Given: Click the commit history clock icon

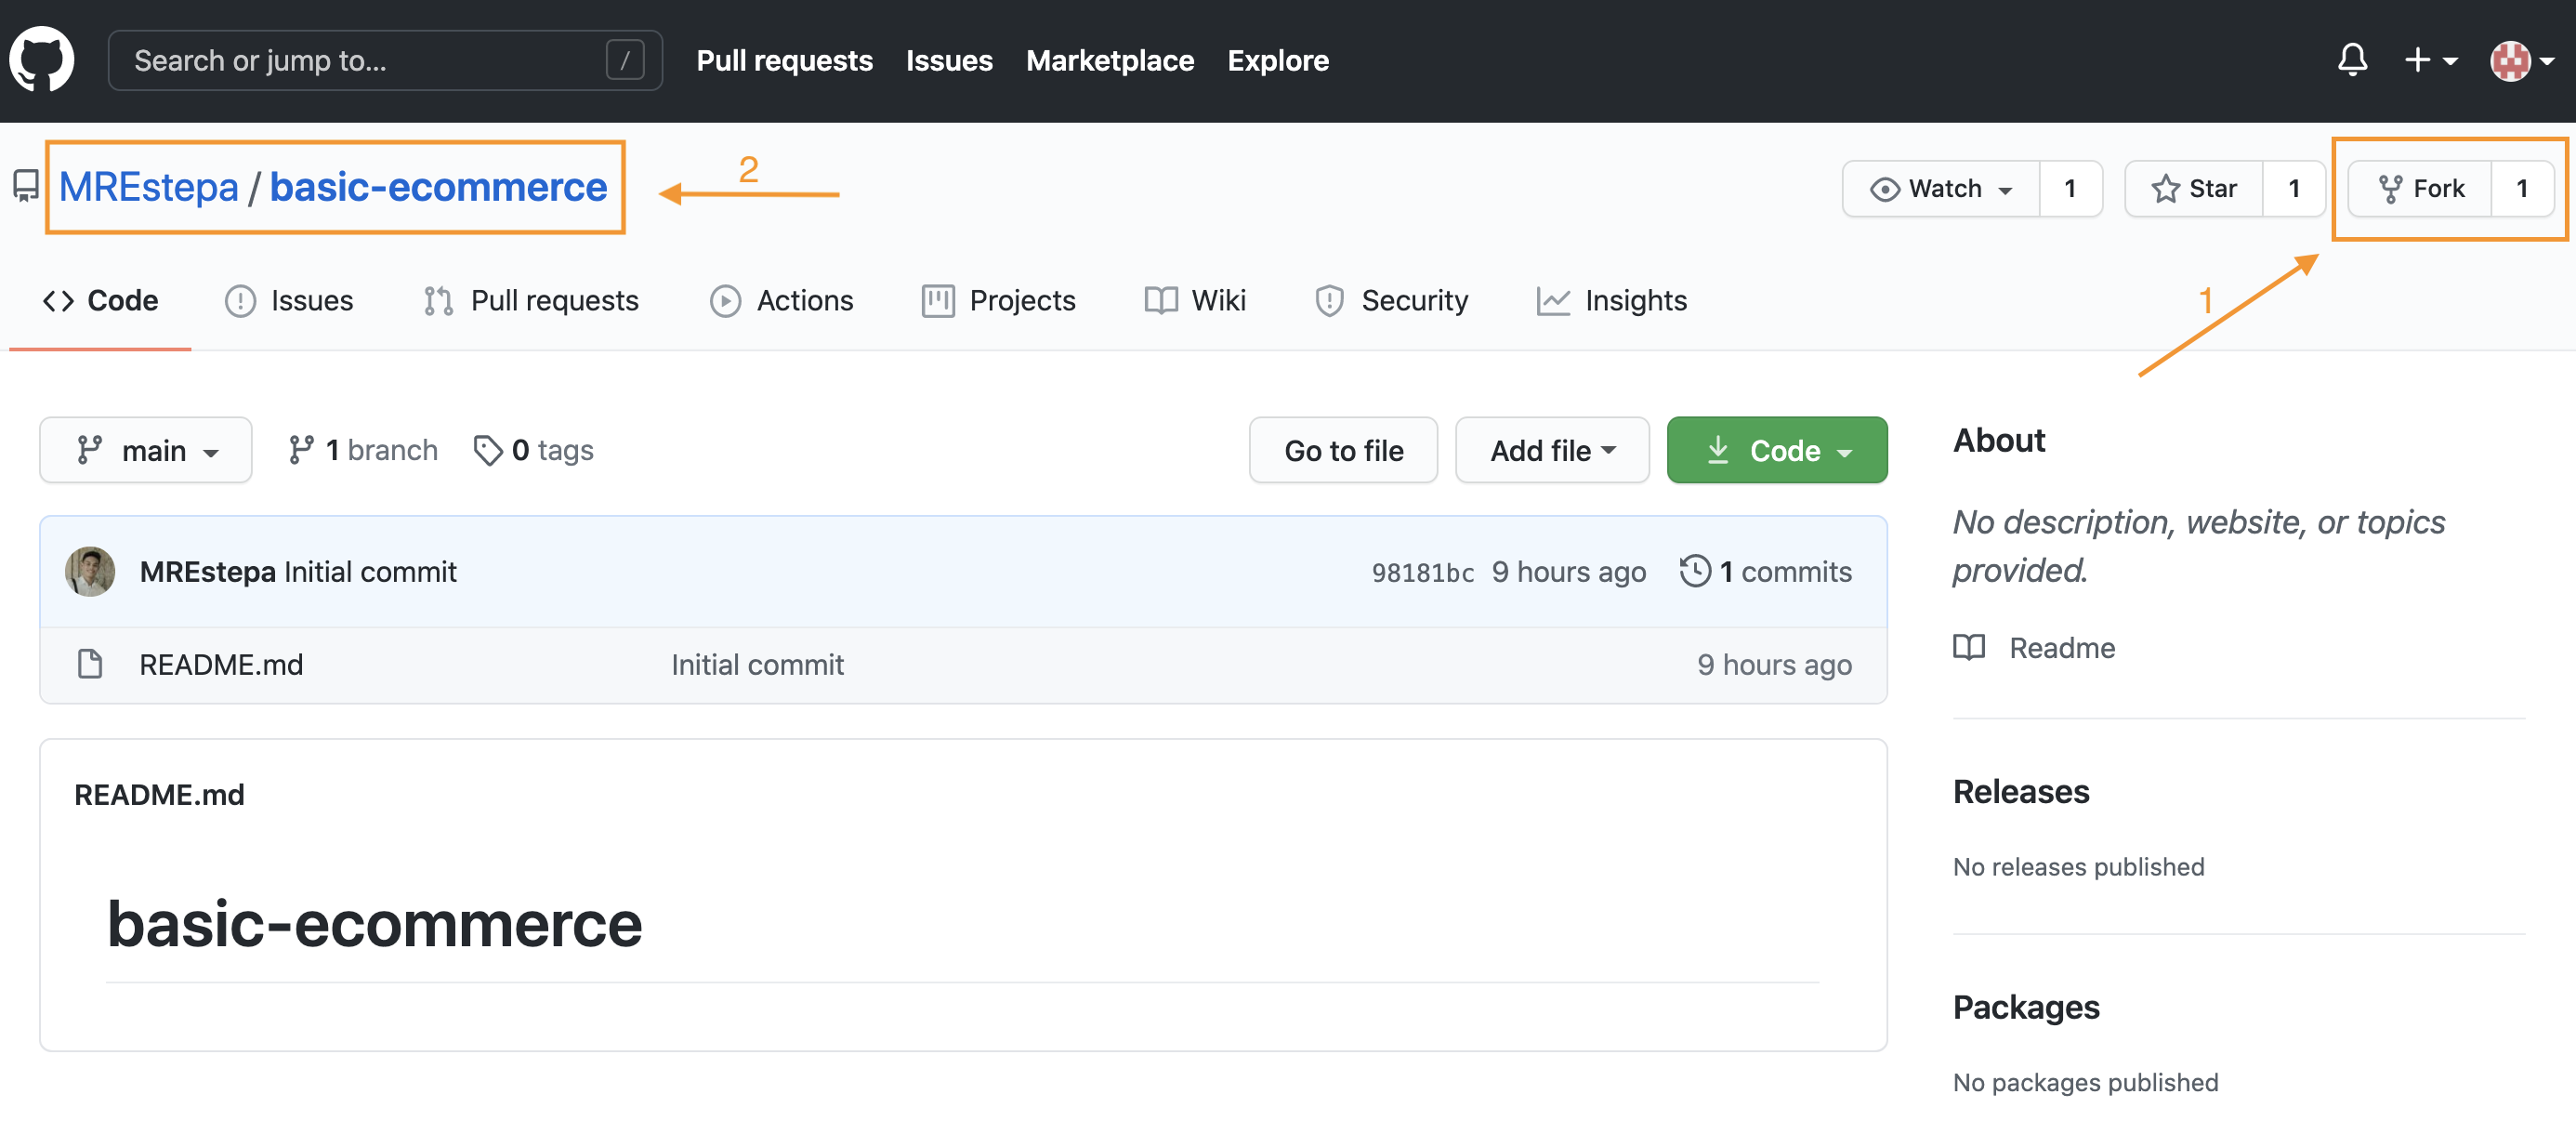Looking at the screenshot, I should [x=1694, y=571].
